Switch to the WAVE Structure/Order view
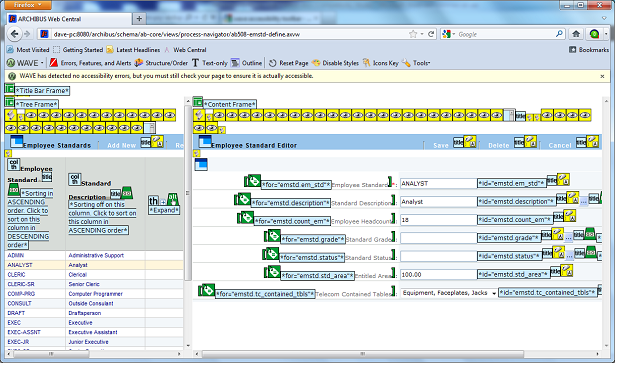This screenshot has width=618, height=365. click(161, 63)
